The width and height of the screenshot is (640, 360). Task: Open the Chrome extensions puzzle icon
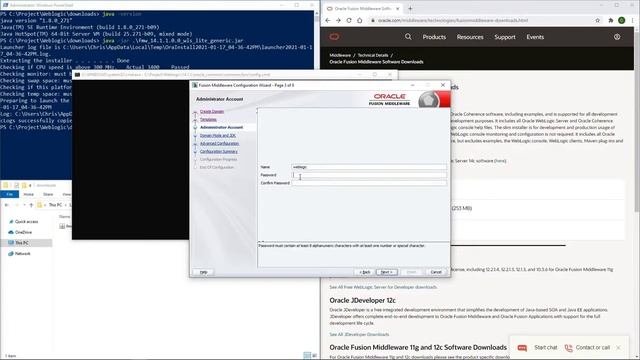pyautogui.click(x=611, y=20)
